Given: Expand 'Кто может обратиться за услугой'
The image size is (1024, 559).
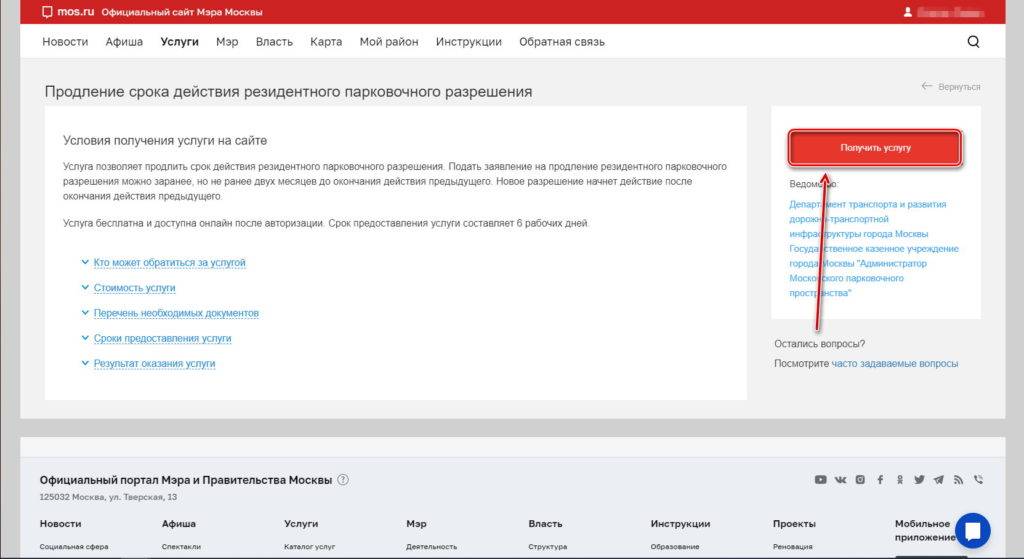Looking at the screenshot, I should point(169,262).
